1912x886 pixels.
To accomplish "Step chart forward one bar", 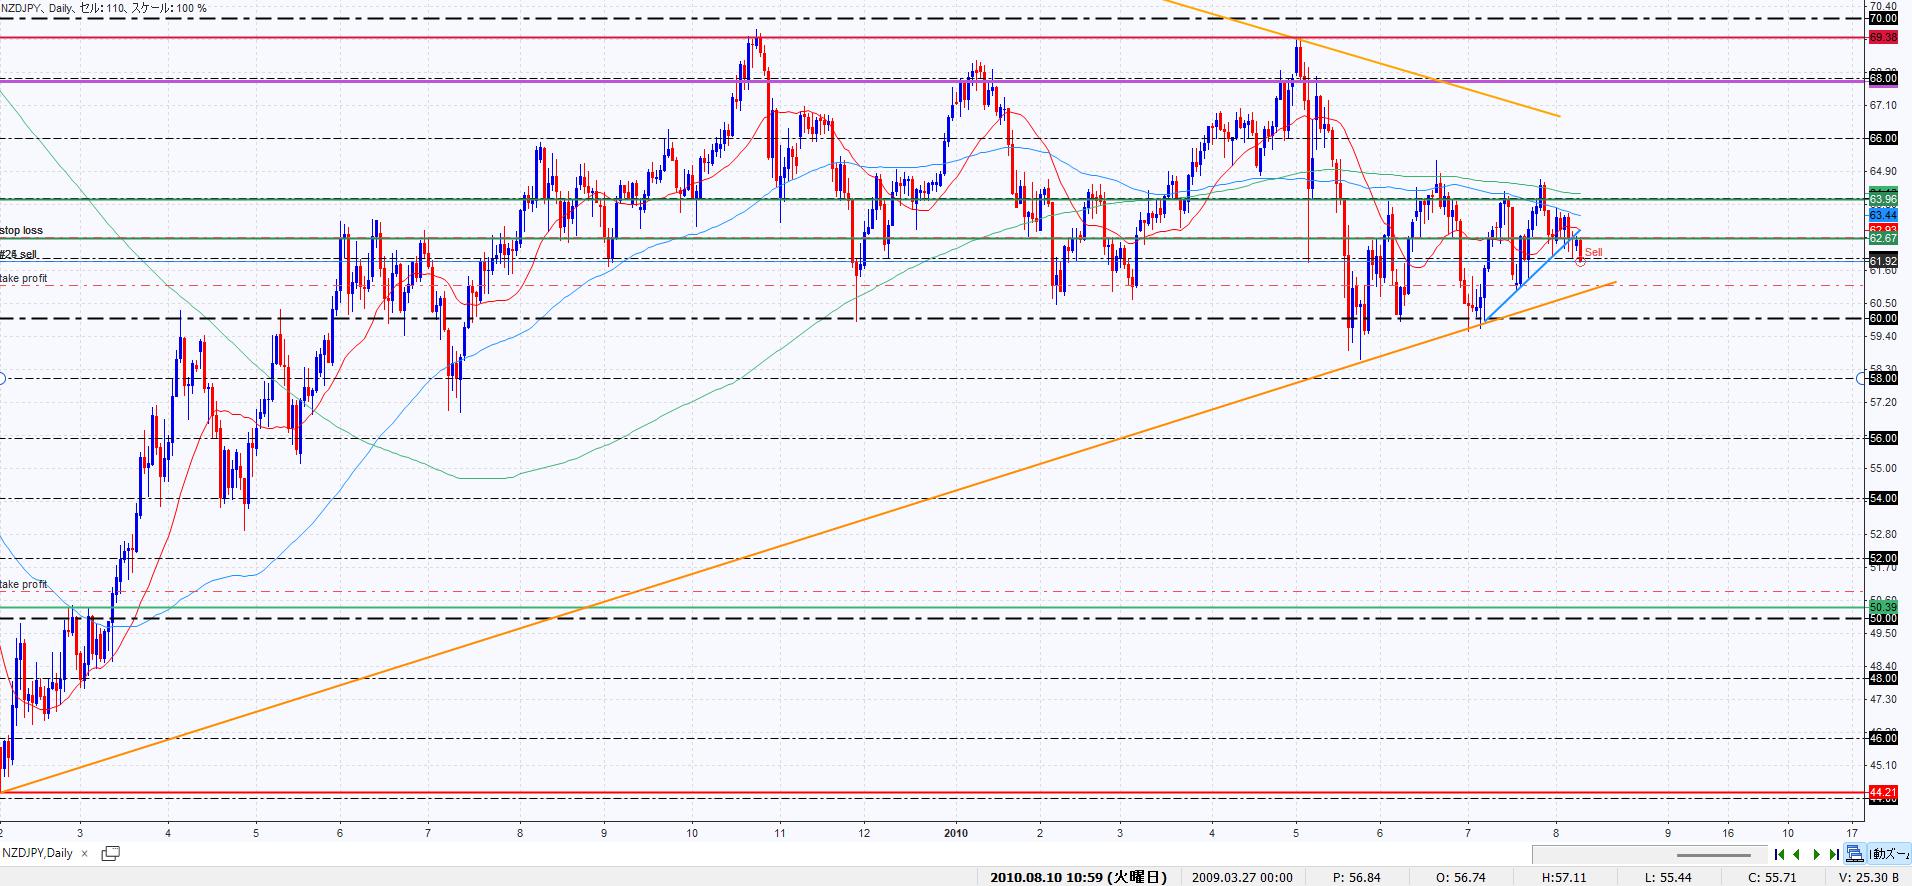I will click(1816, 854).
